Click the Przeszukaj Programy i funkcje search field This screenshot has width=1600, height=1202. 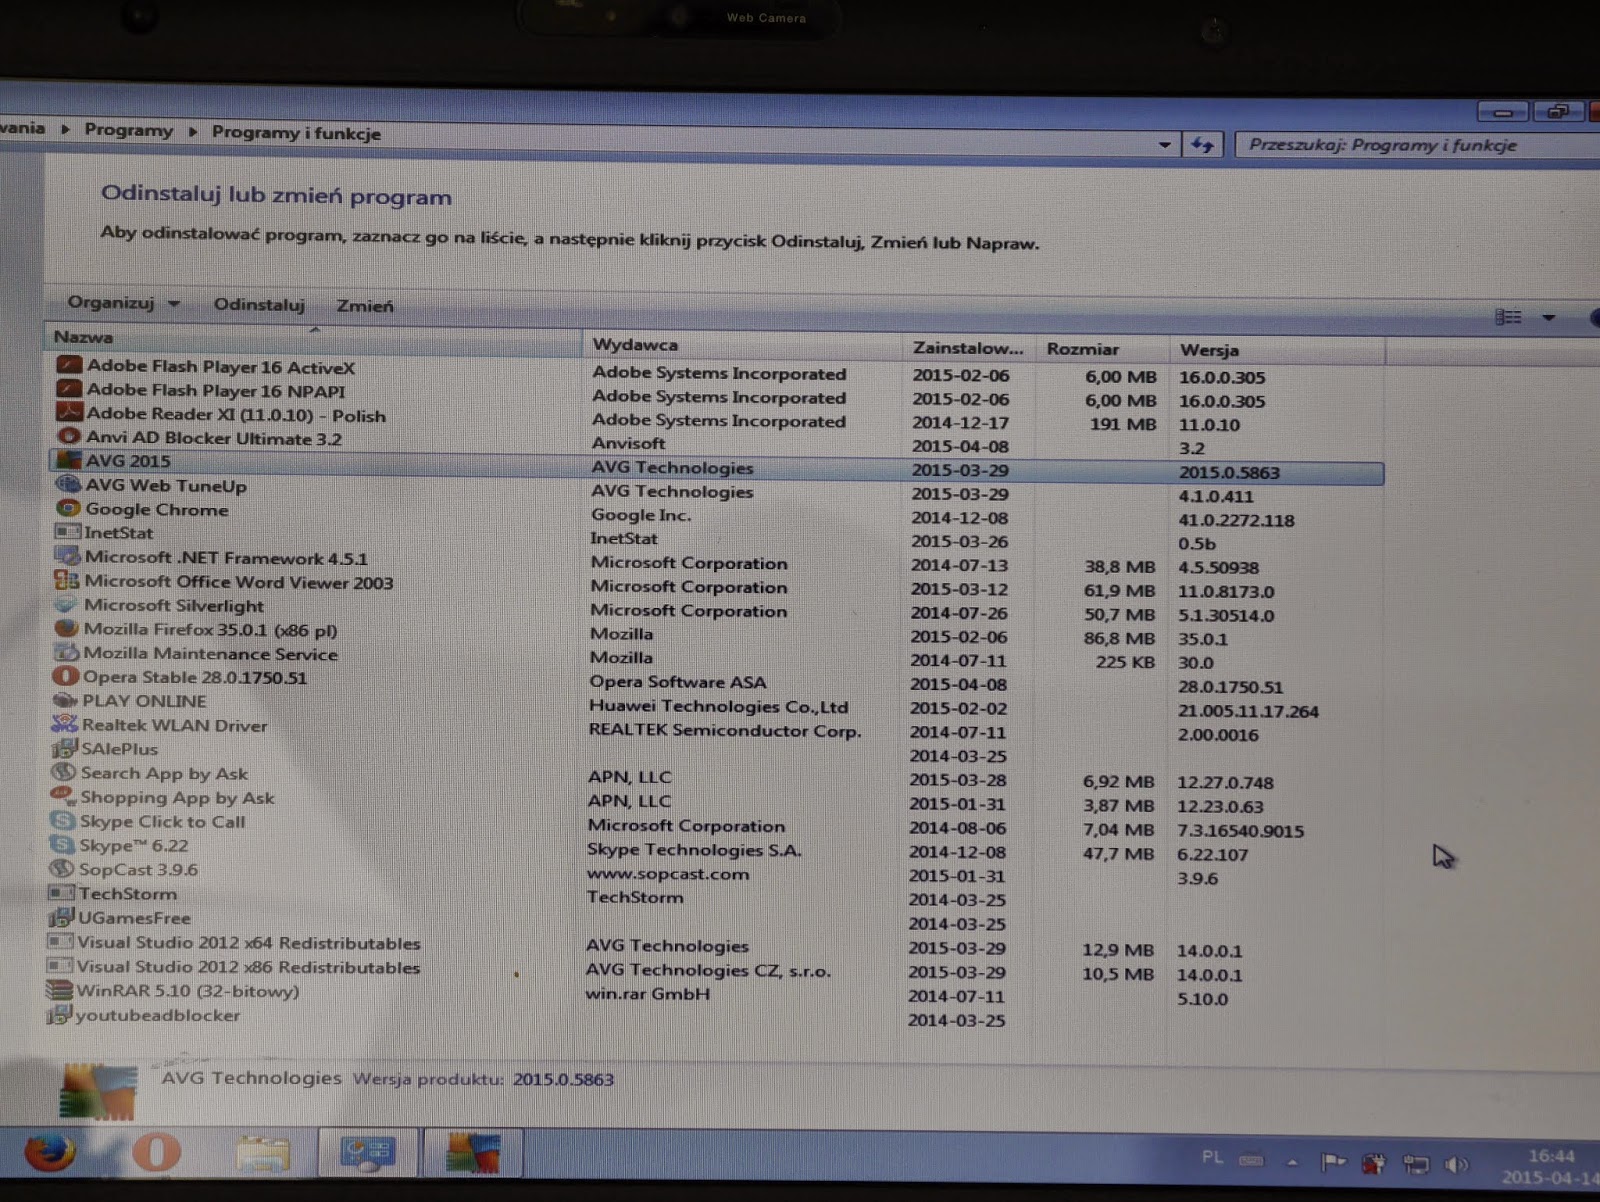[x=1415, y=146]
